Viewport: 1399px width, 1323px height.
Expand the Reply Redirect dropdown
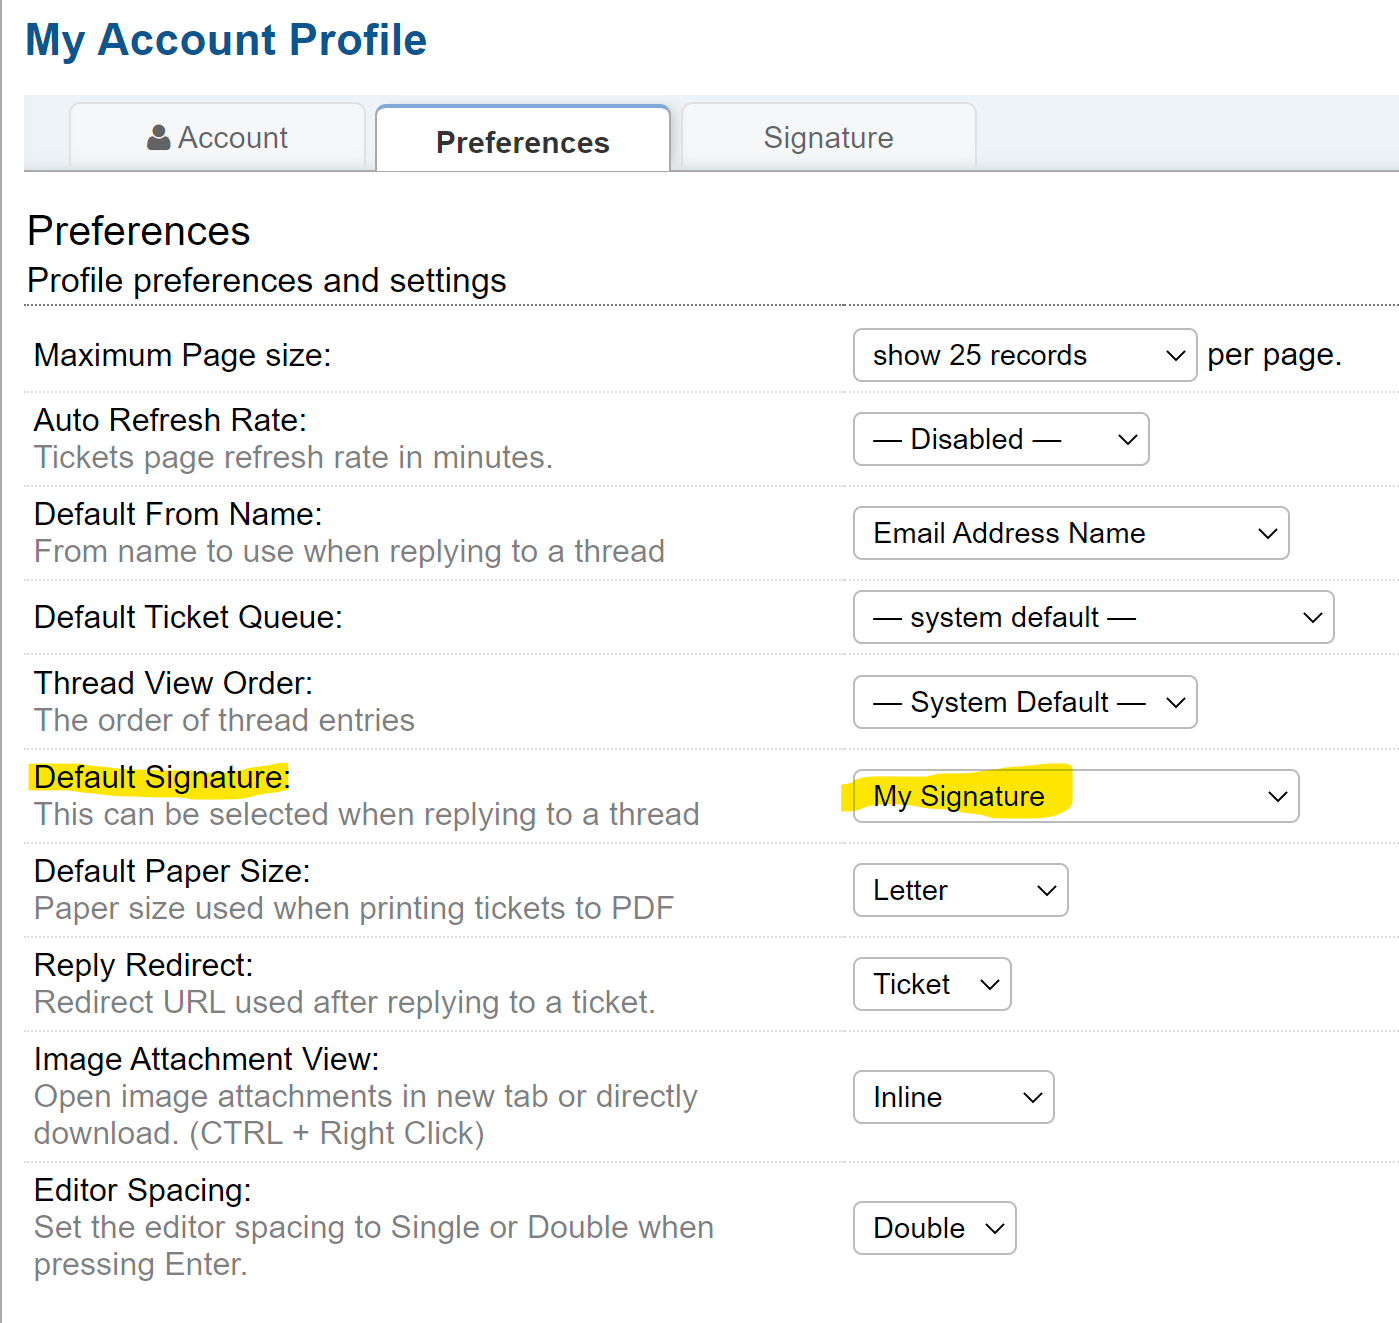point(931,984)
